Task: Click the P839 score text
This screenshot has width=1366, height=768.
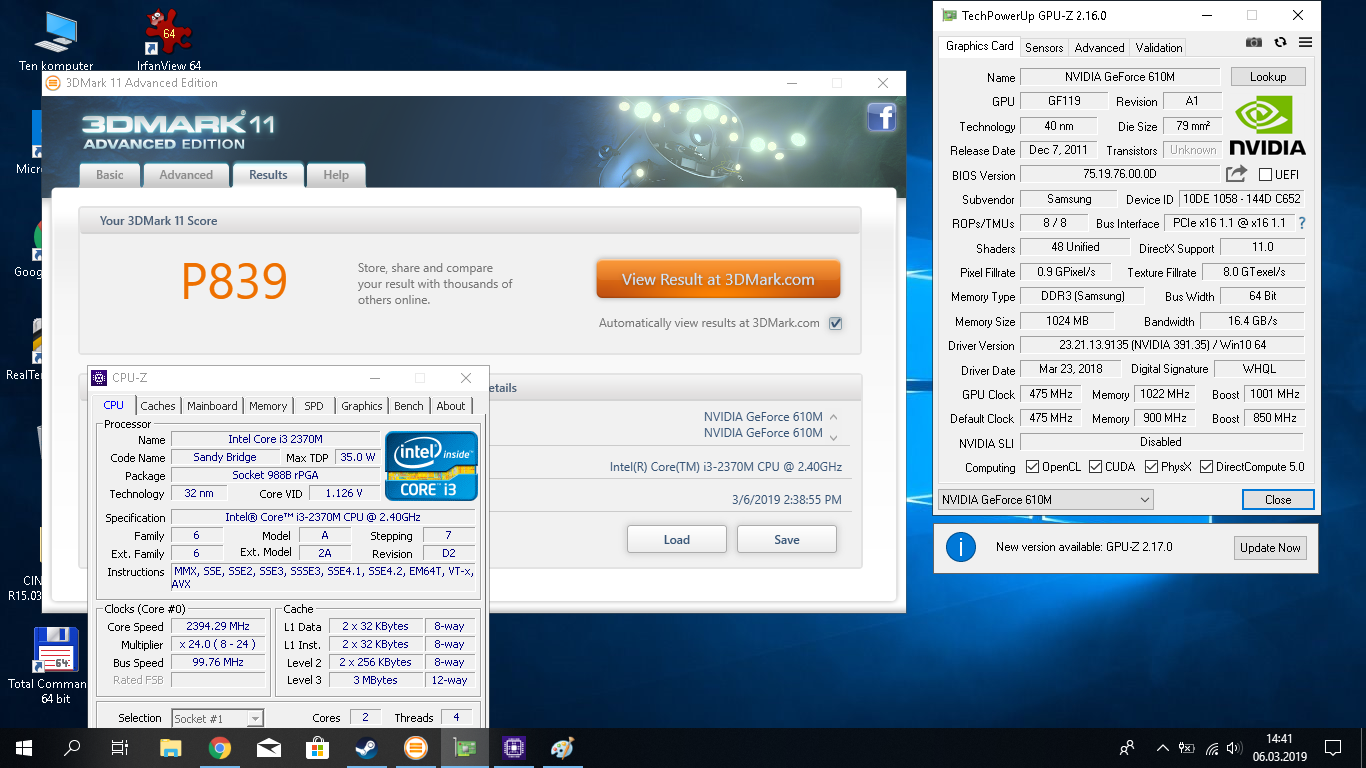Action: pyautogui.click(x=234, y=281)
